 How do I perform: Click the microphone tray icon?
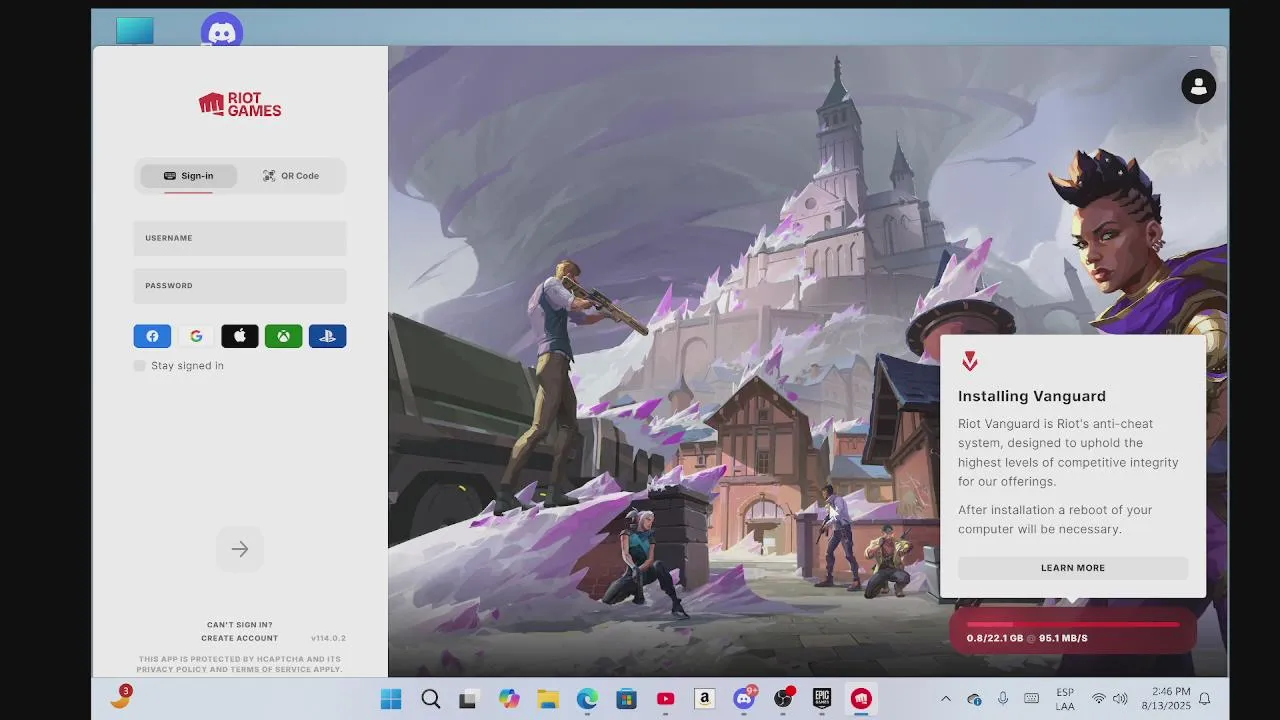point(1003,699)
